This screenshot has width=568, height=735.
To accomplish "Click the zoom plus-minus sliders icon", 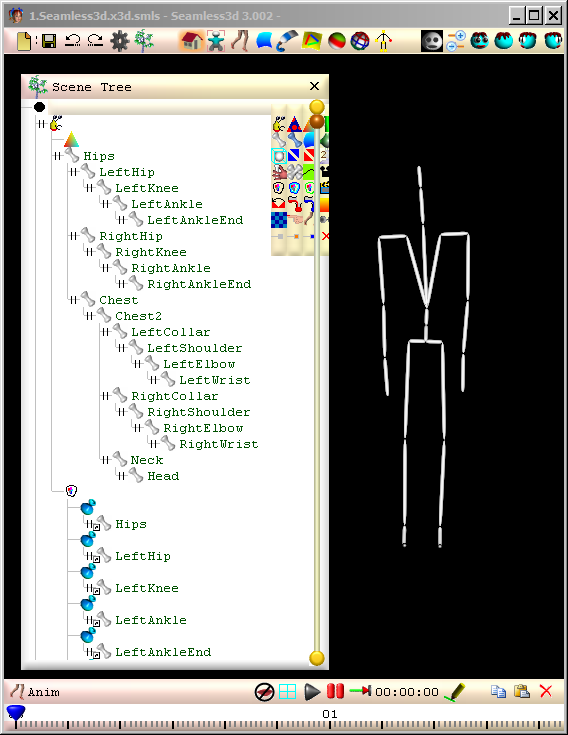I will pos(456,41).
